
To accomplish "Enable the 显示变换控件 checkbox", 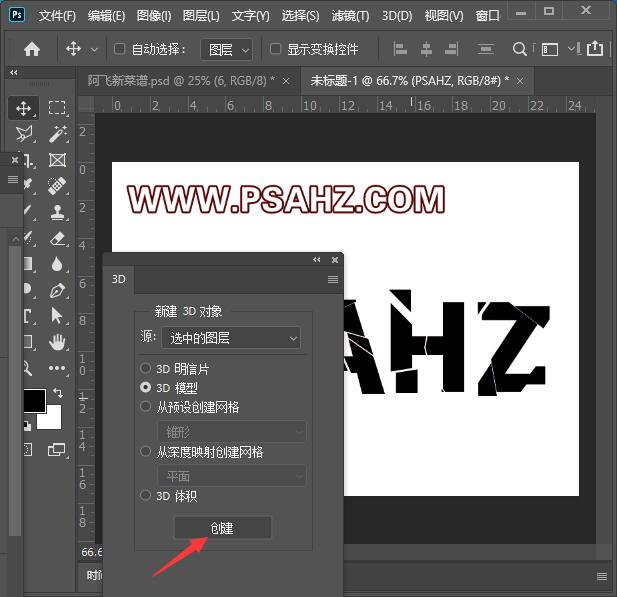I will 275,49.
